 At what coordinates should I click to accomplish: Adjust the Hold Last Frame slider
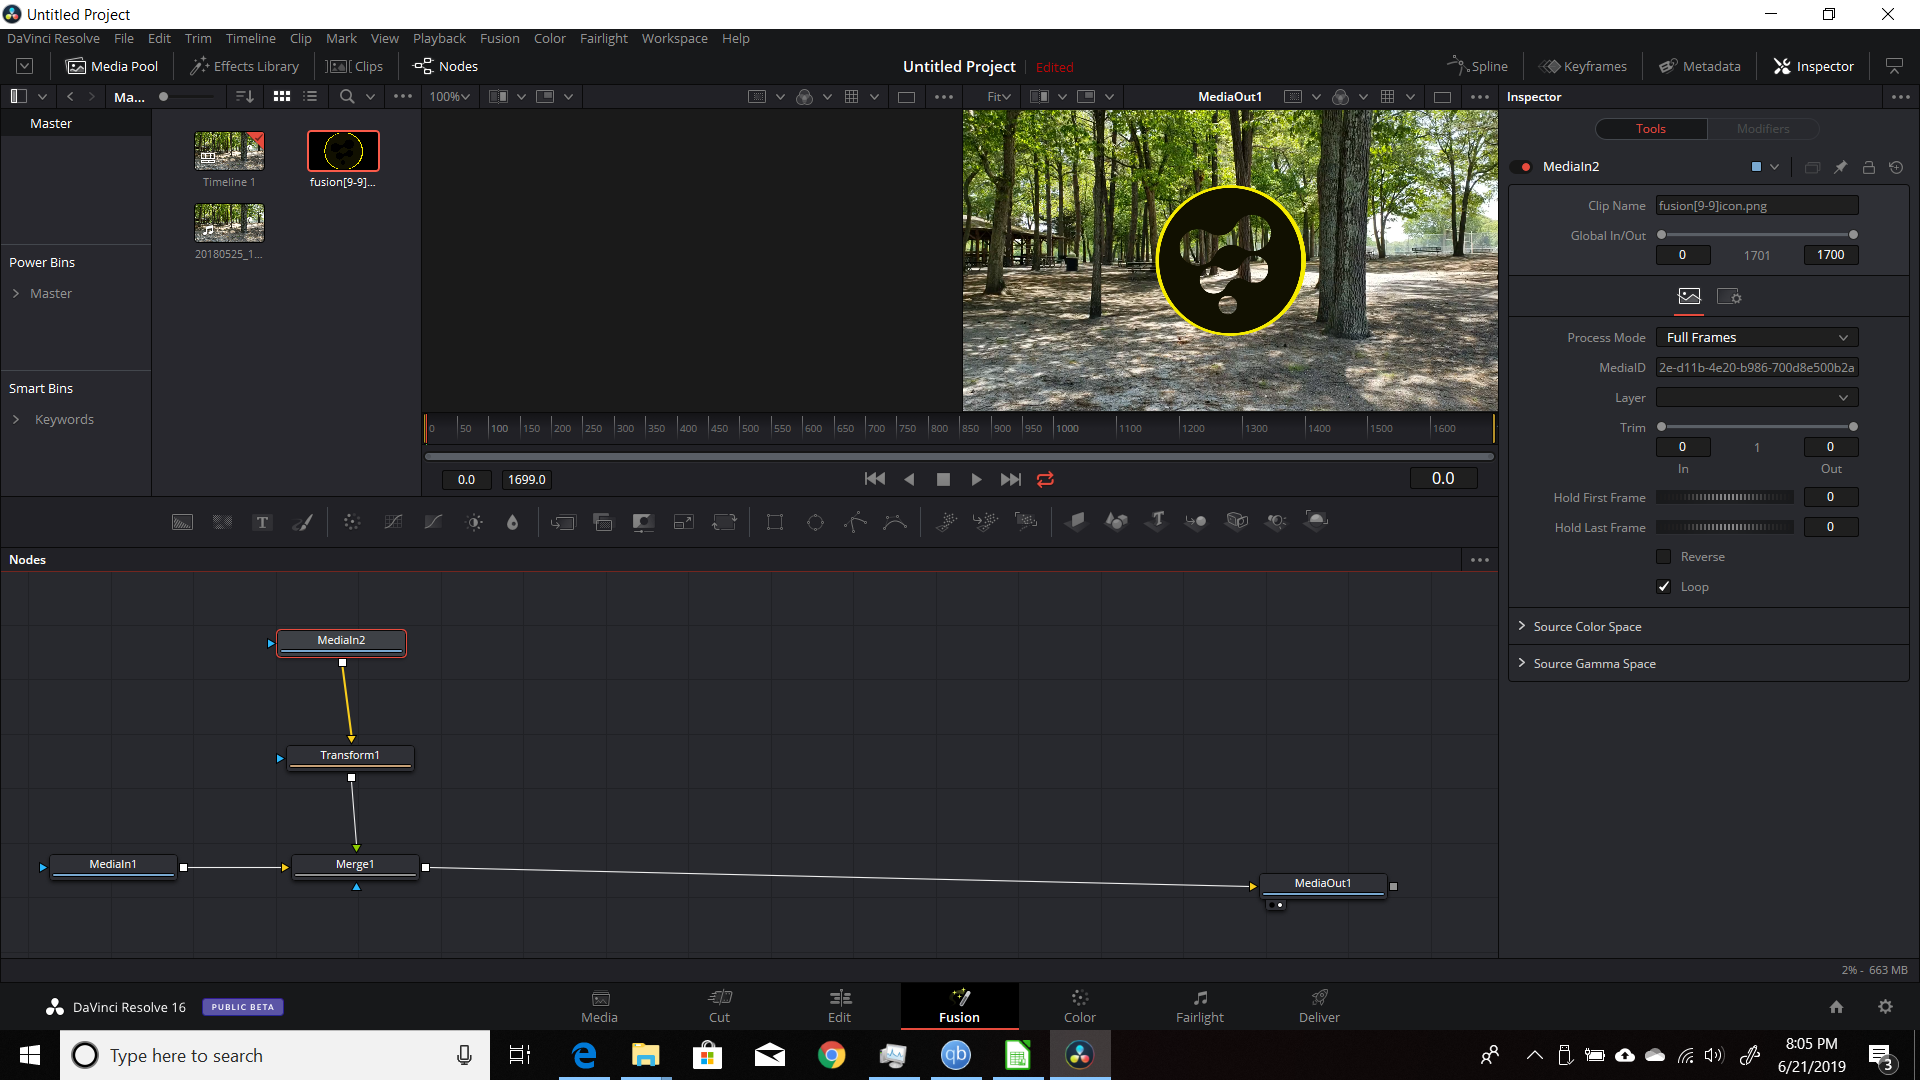1725,528
